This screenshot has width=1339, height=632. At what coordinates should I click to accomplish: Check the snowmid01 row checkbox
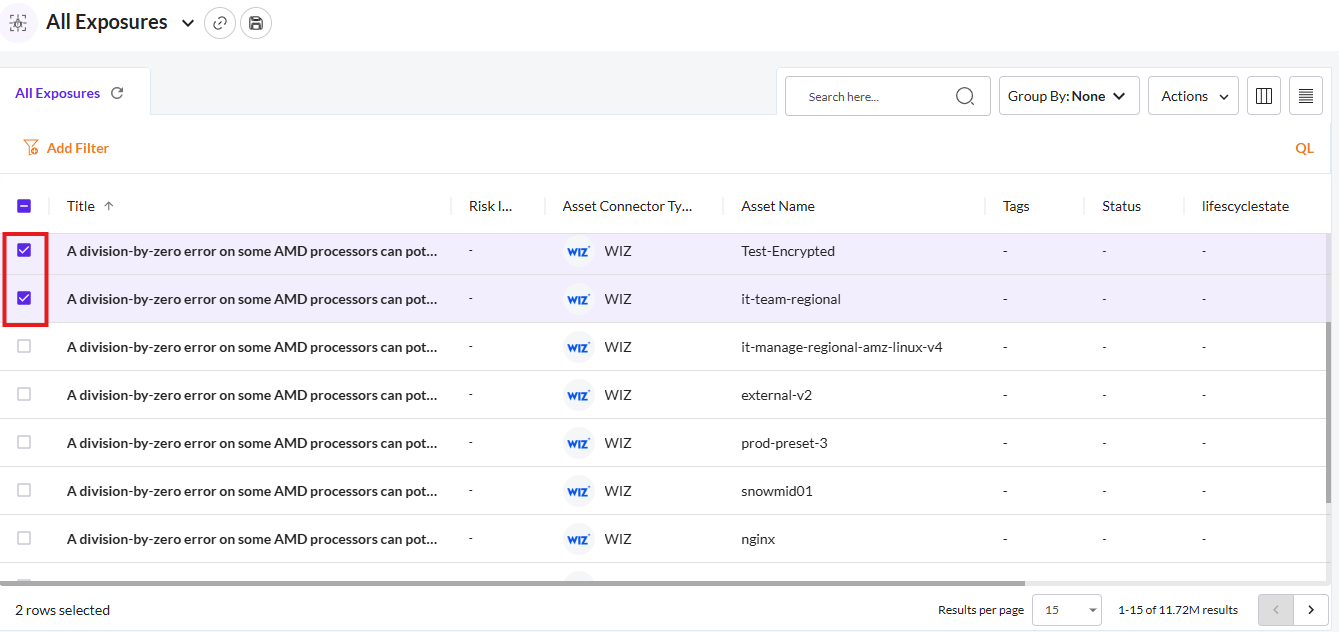(x=24, y=490)
